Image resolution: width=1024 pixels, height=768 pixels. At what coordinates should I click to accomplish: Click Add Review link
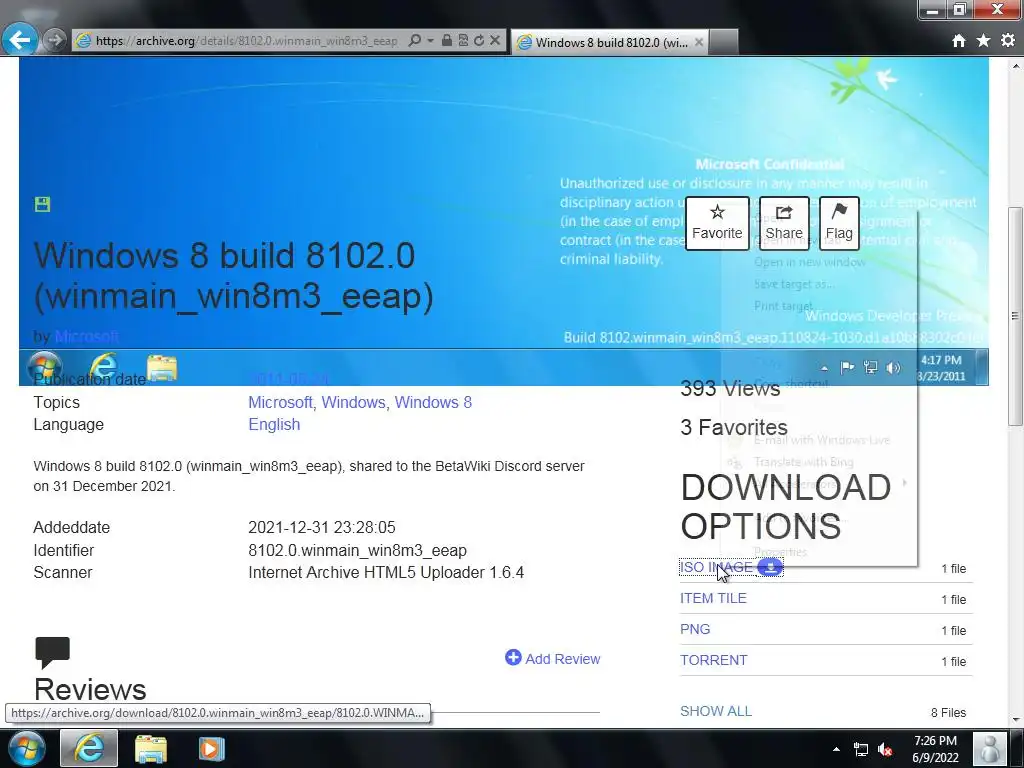(x=562, y=659)
